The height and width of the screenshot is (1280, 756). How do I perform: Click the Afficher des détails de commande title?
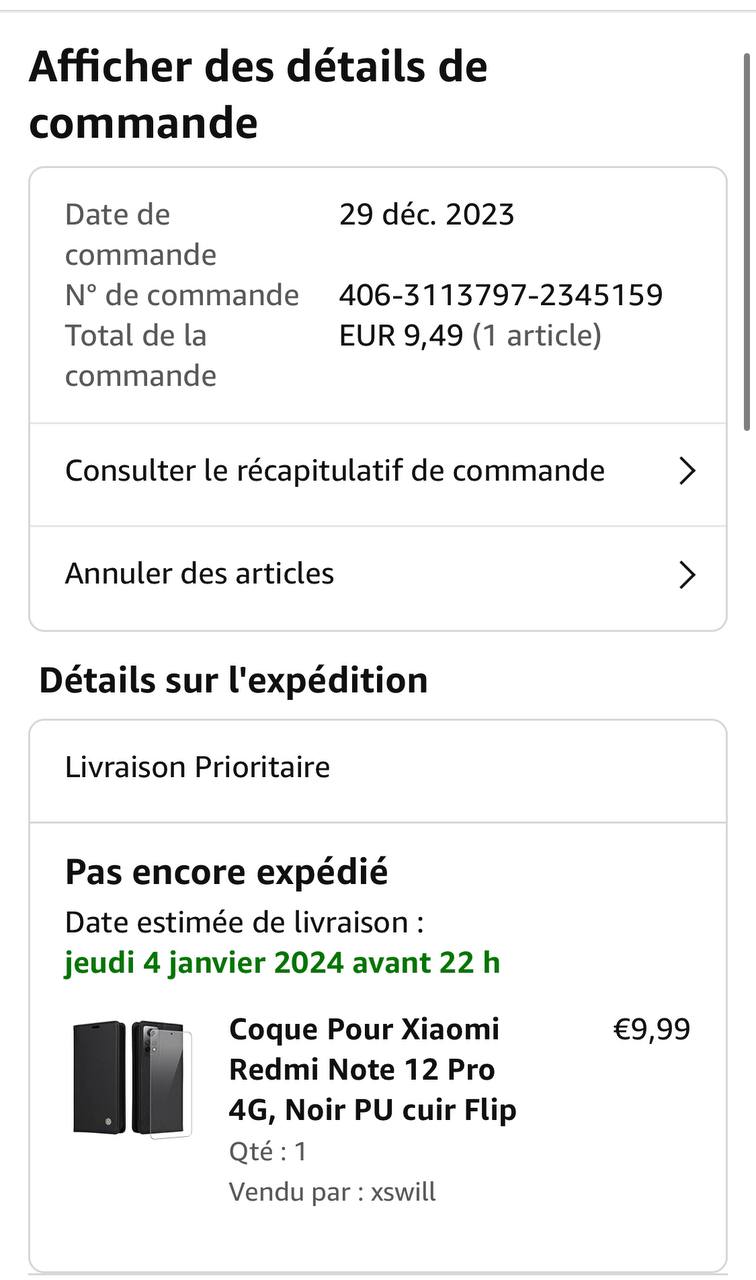258,95
